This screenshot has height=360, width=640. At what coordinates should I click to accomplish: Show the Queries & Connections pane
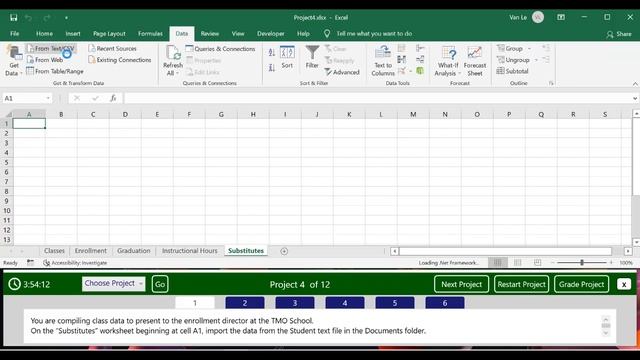tap(220, 49)
